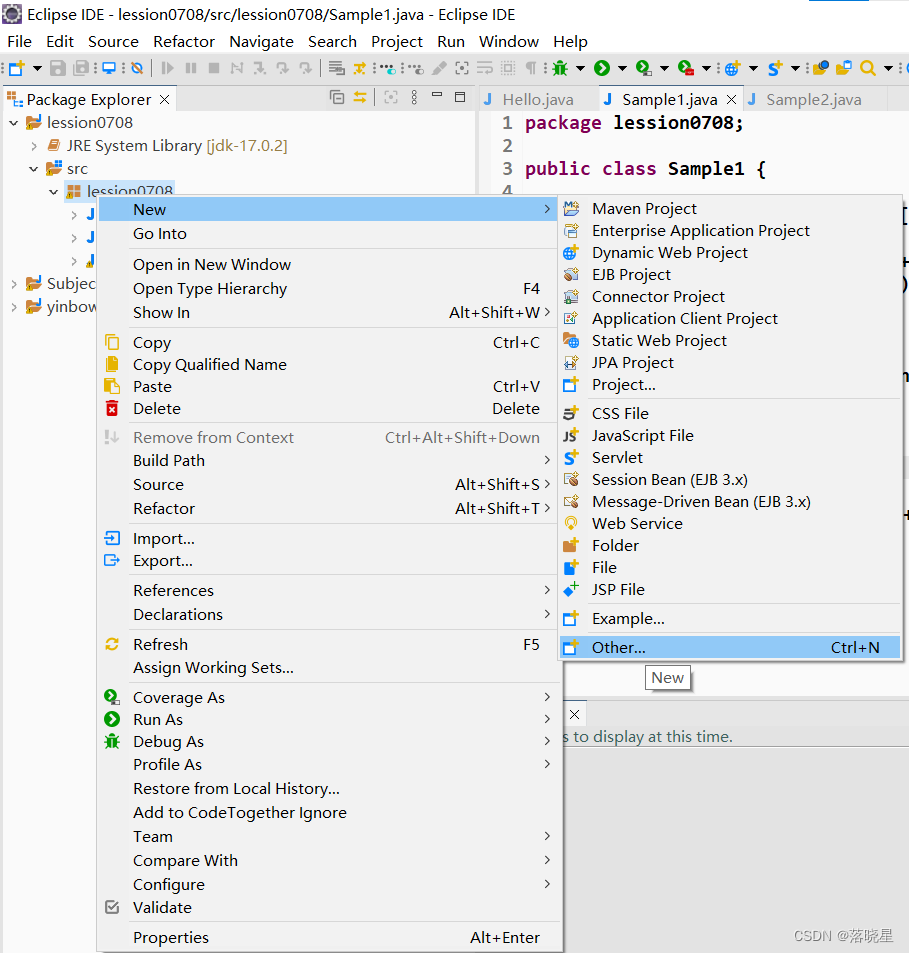Choose JavaScript File in New submenu
909x953 pixels.
coord(729,436)
